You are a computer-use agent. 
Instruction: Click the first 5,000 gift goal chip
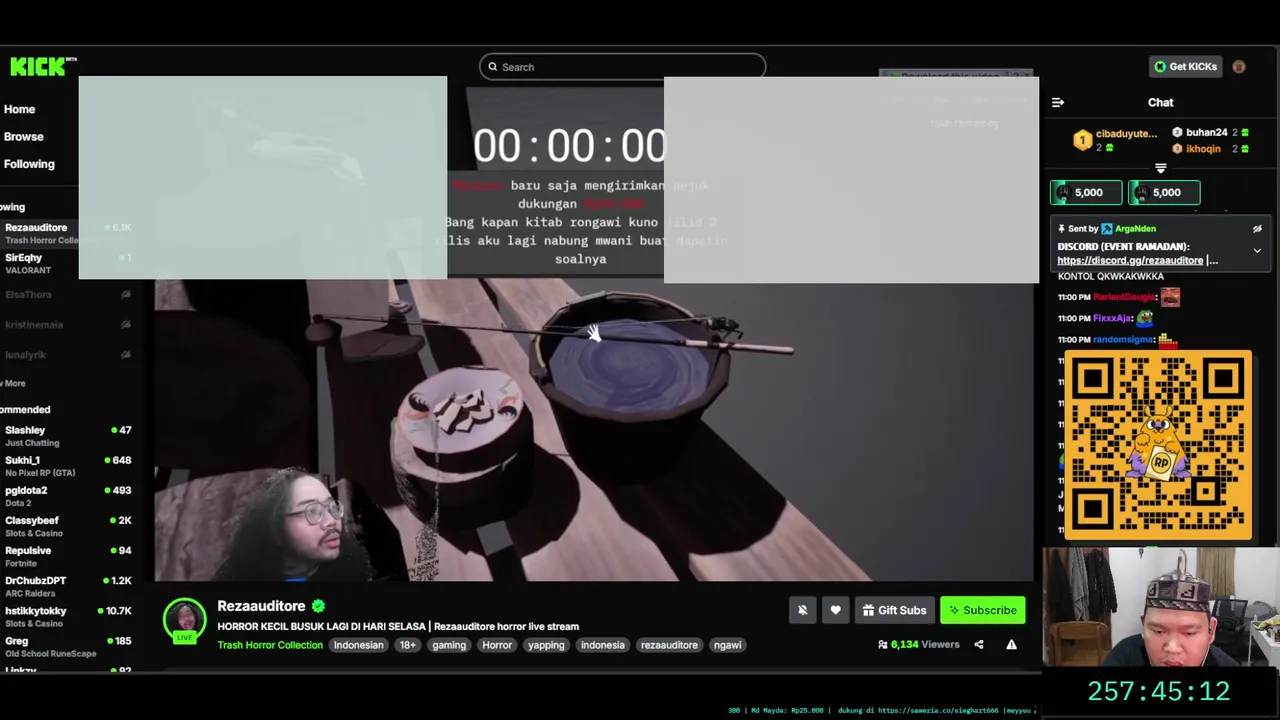pyautogui.click(x=1086, y=193)
